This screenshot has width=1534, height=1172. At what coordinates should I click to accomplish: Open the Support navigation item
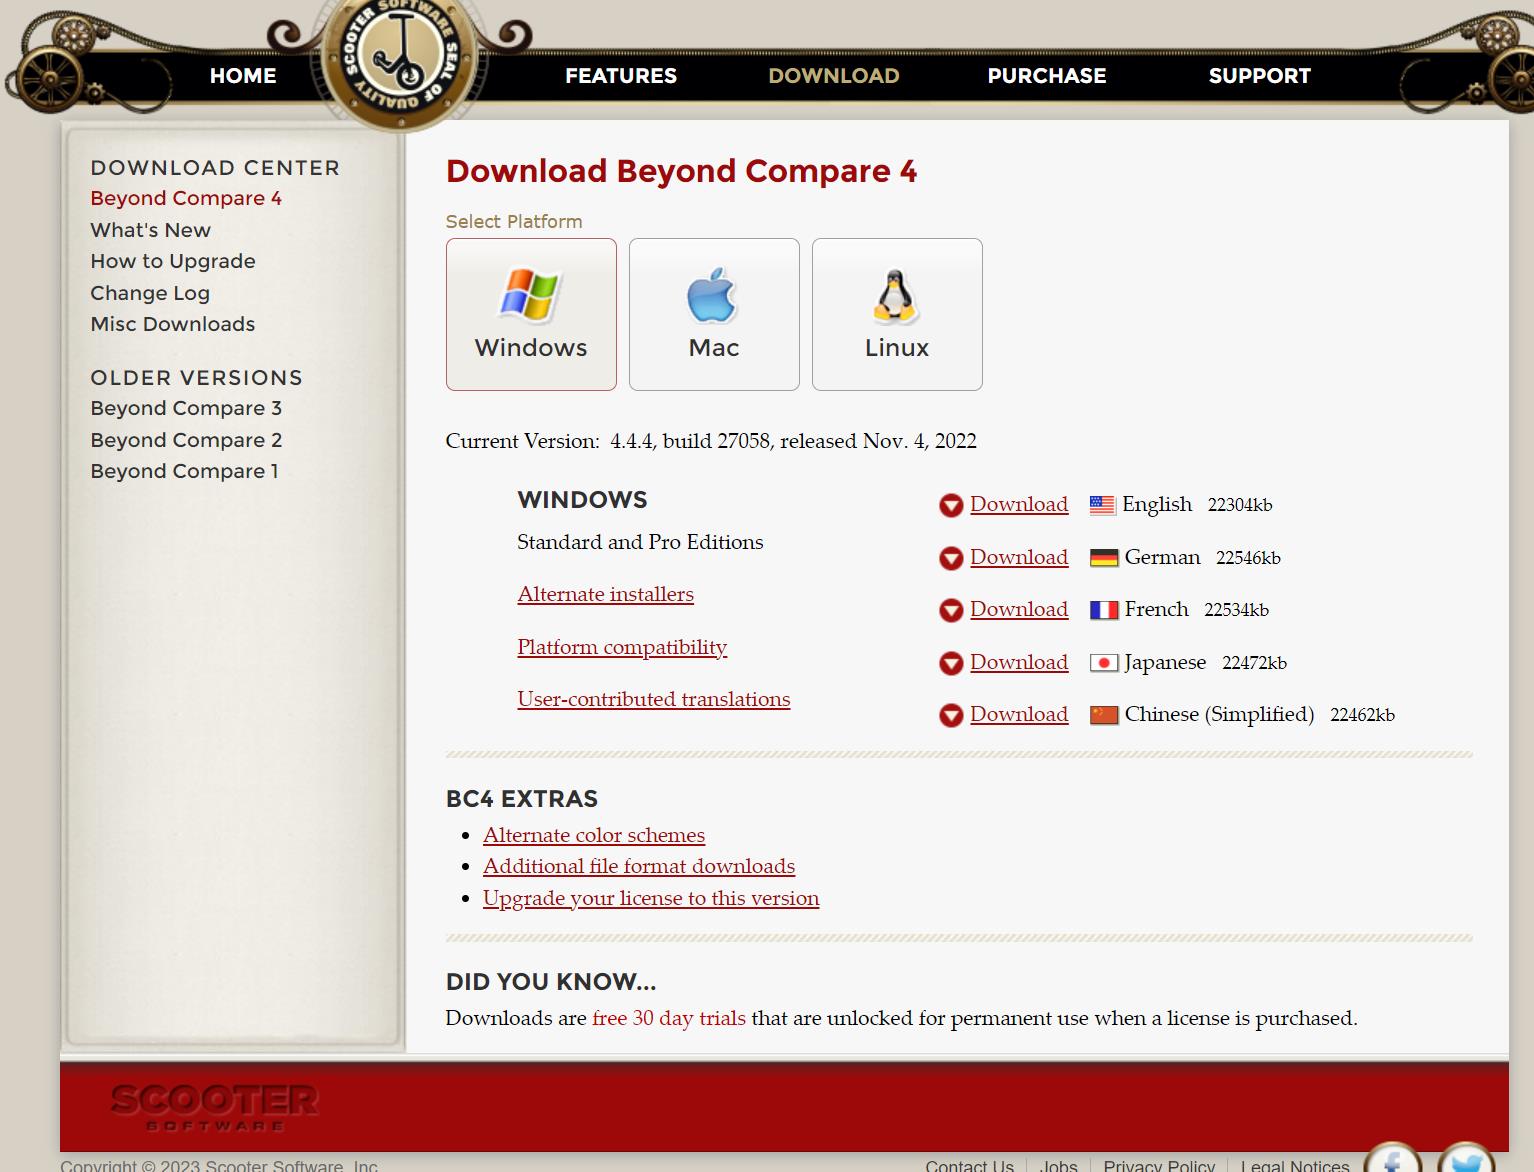coord(1259,76)
